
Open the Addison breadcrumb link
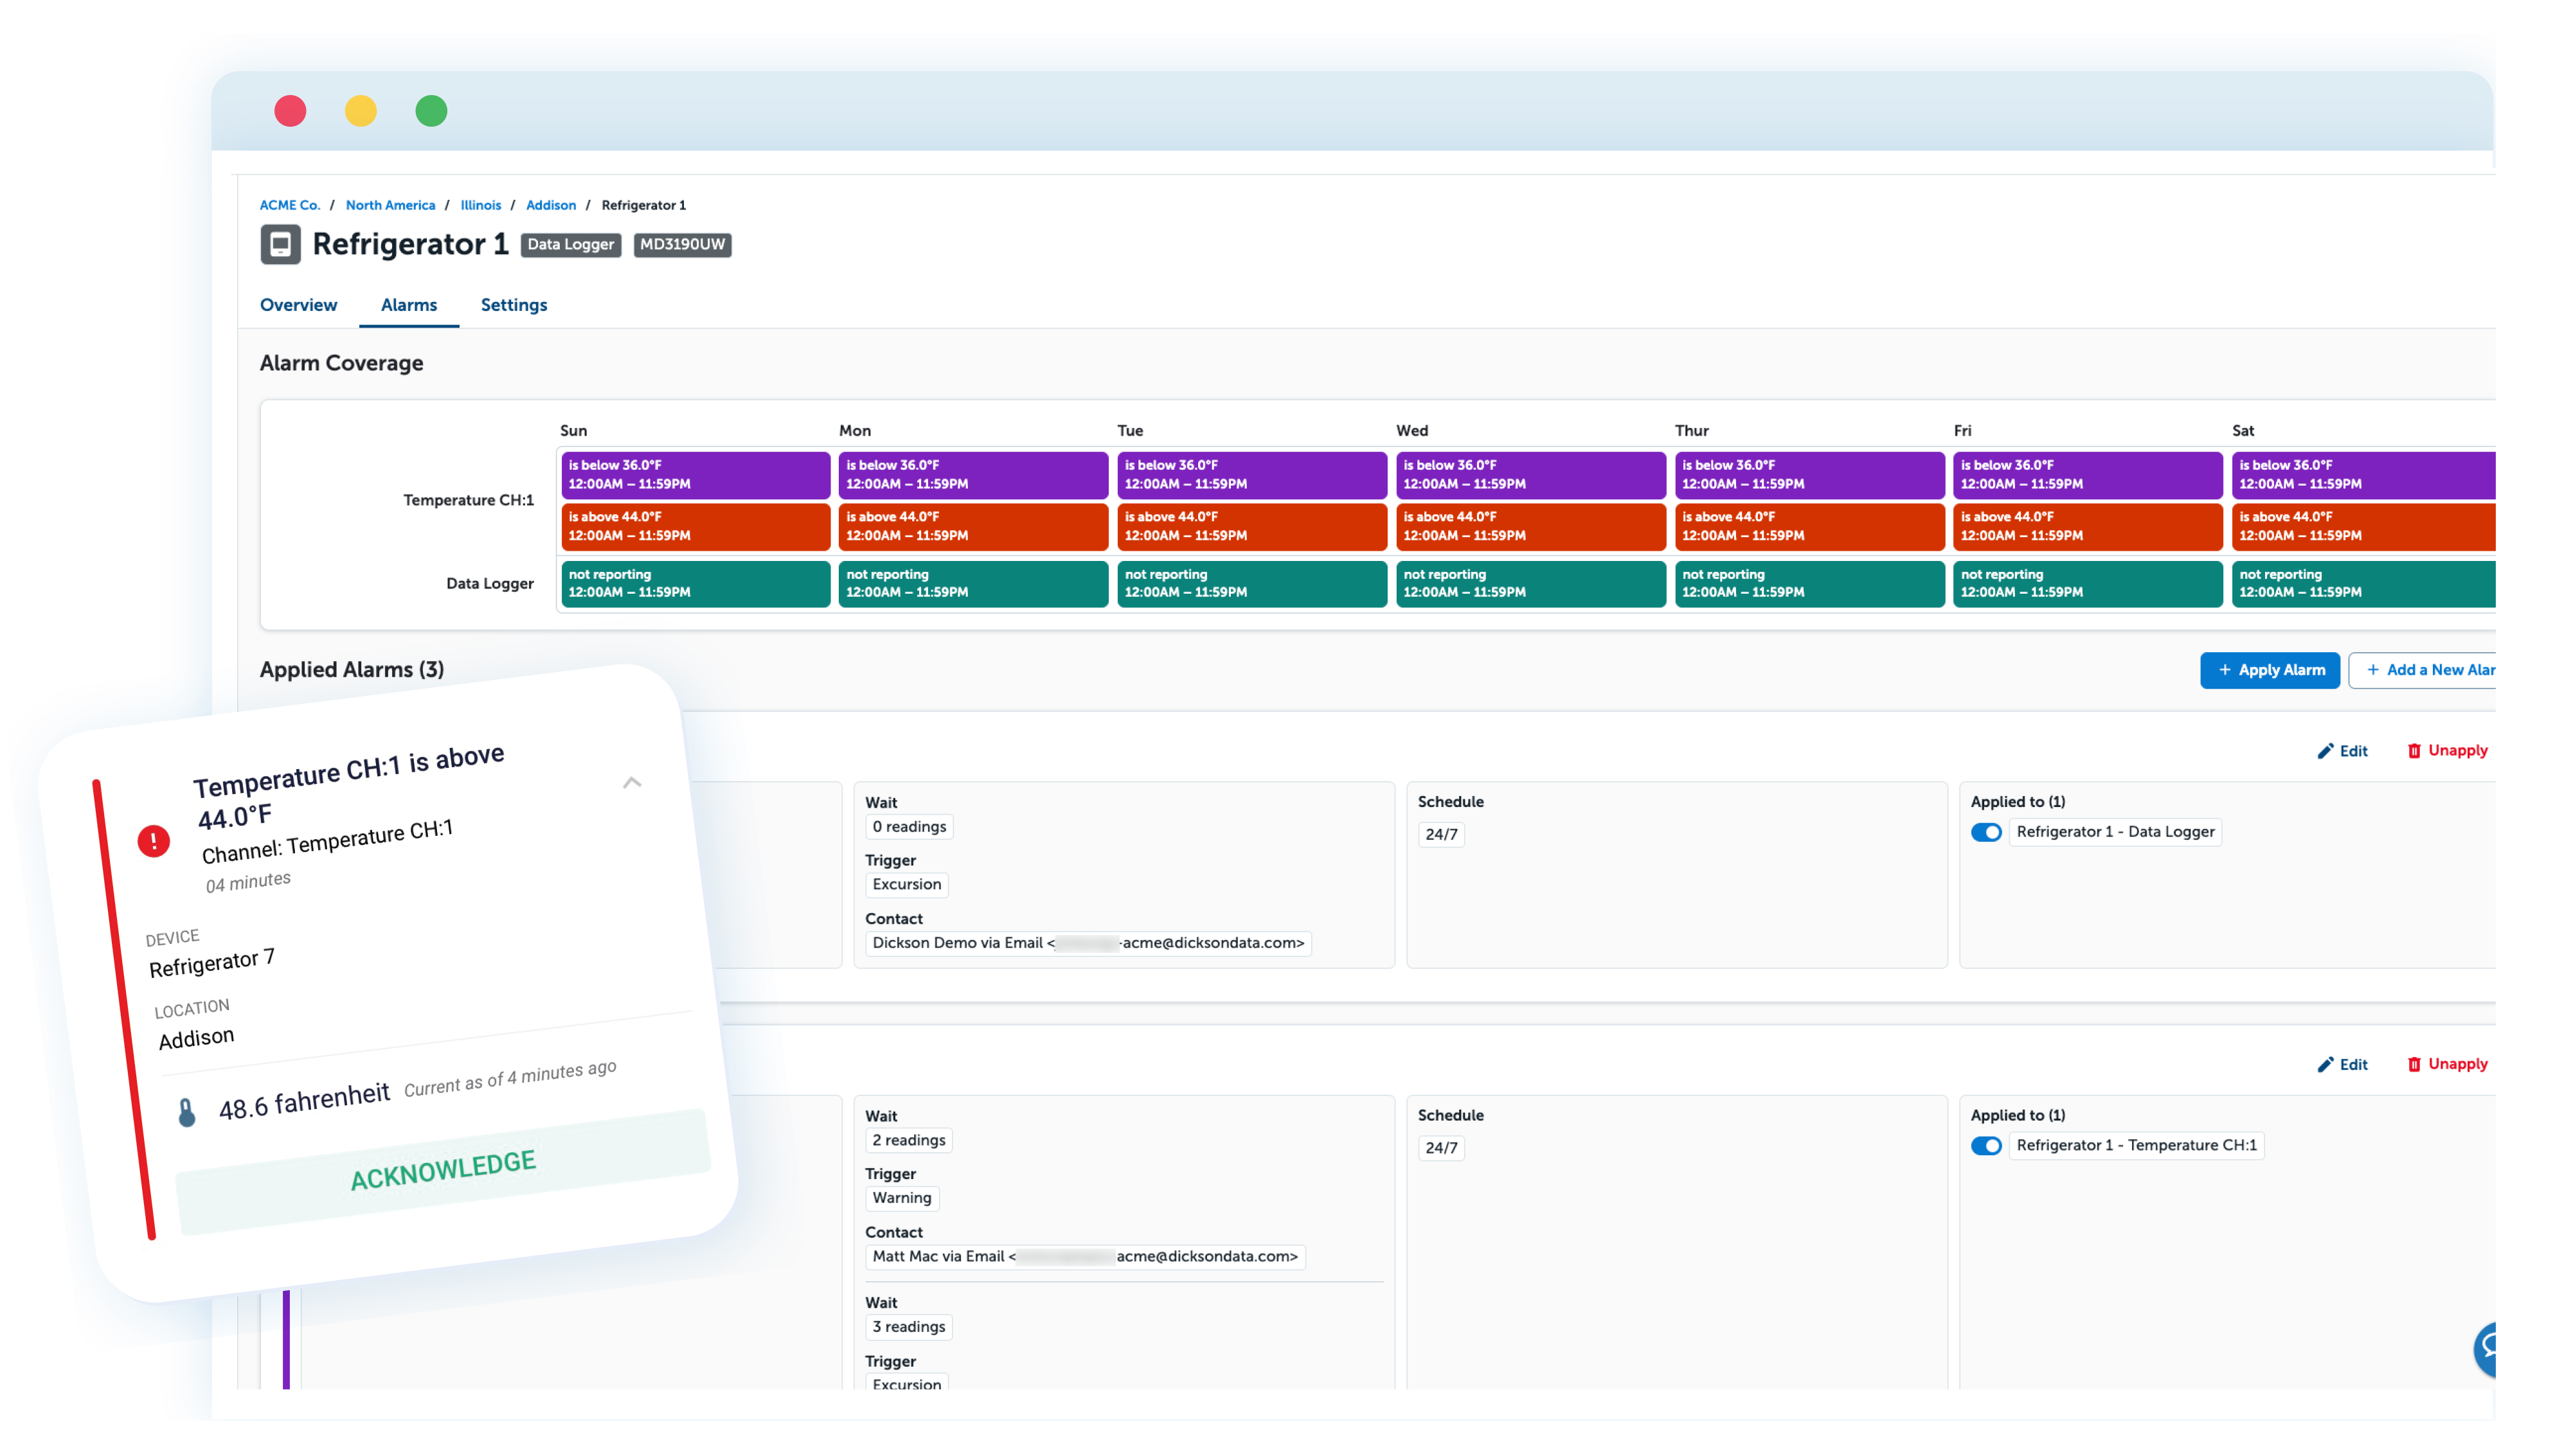coord(550,205)
